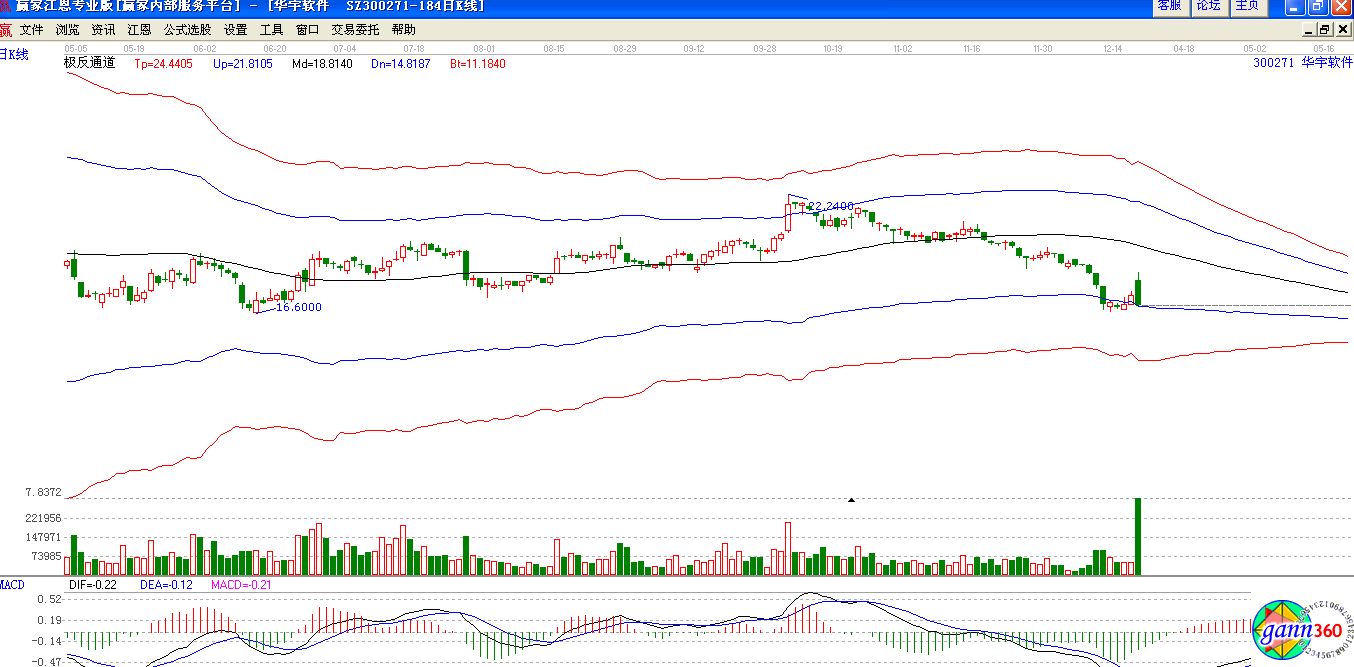Click the red 赢 icon in menu bar
Screen dimensions: 1354x667
click(6, 30)
